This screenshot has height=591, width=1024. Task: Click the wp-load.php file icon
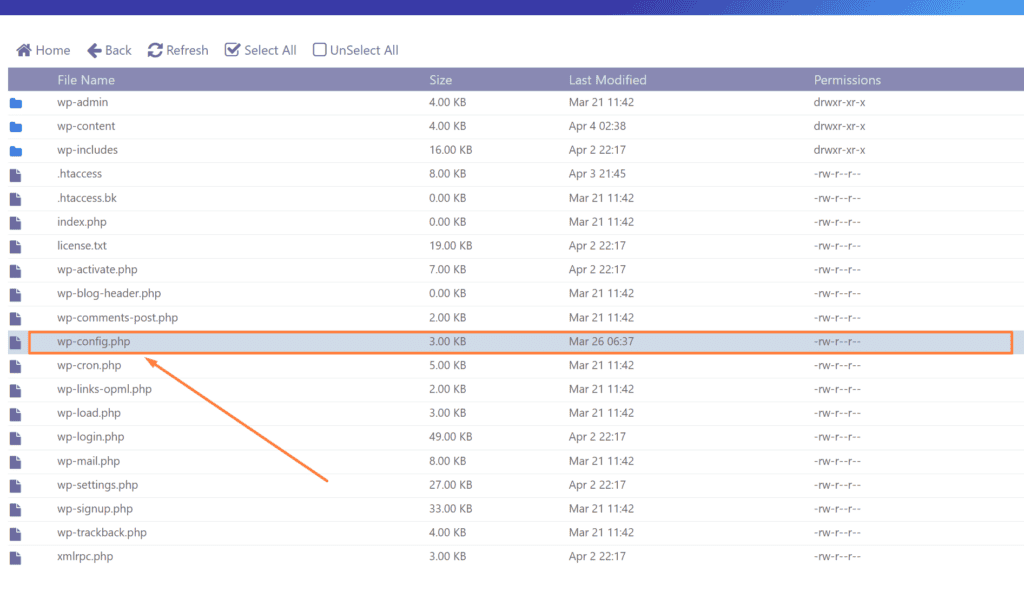[x=16, y=414]
